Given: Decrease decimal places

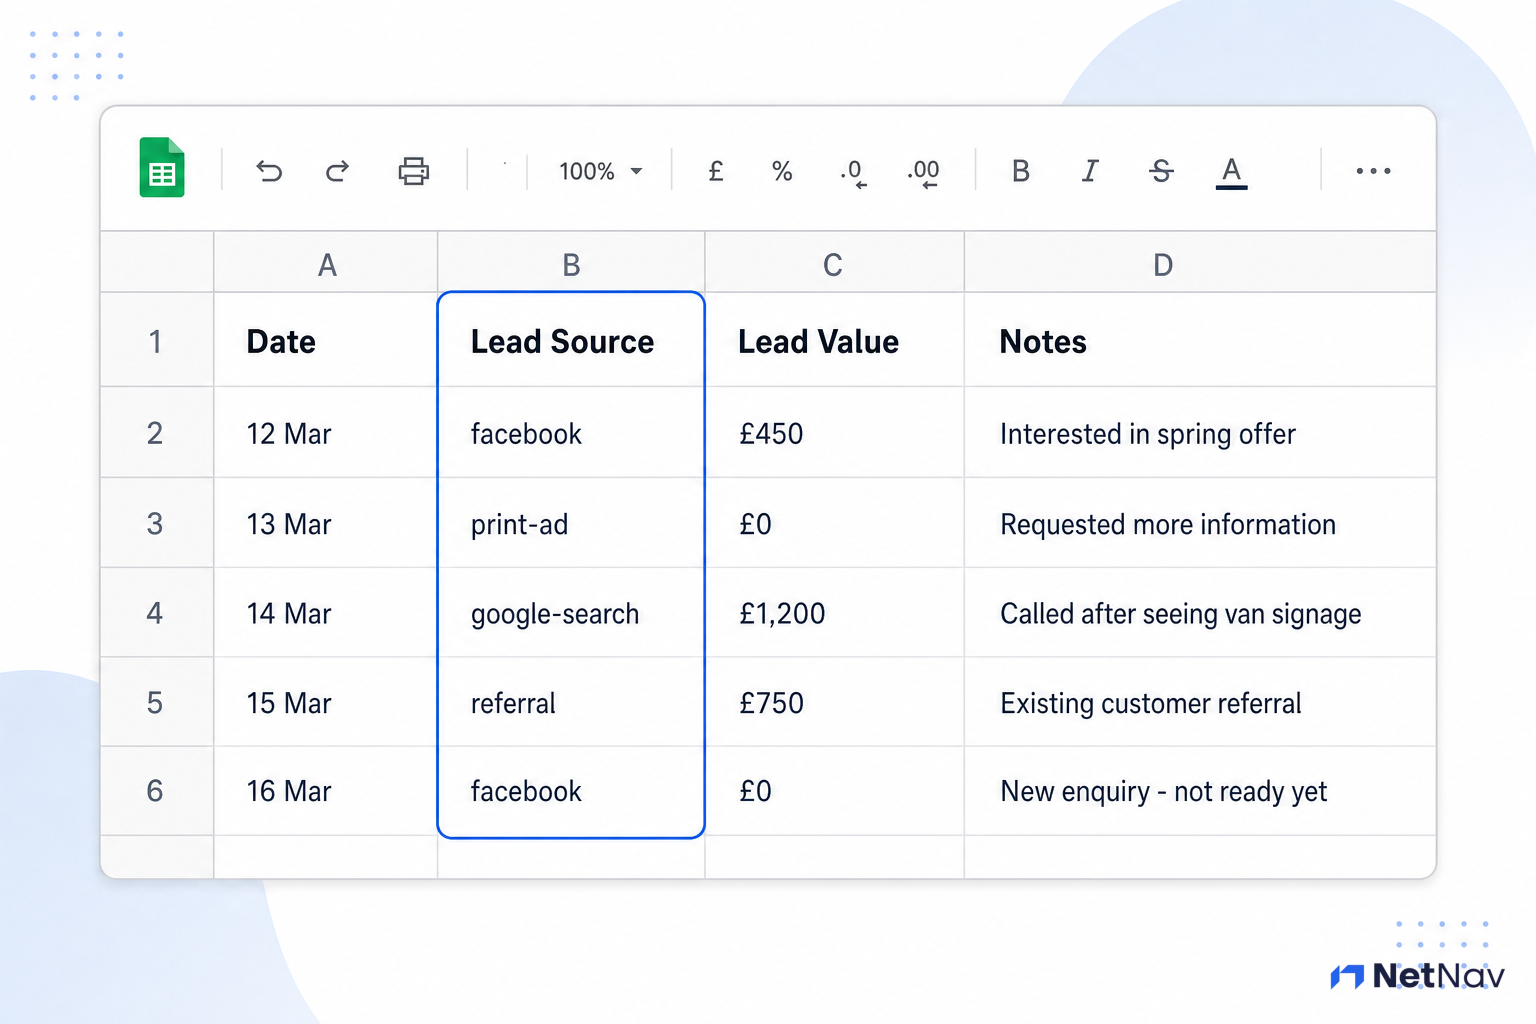Looking at the screenshot, I should pos(853,172).
